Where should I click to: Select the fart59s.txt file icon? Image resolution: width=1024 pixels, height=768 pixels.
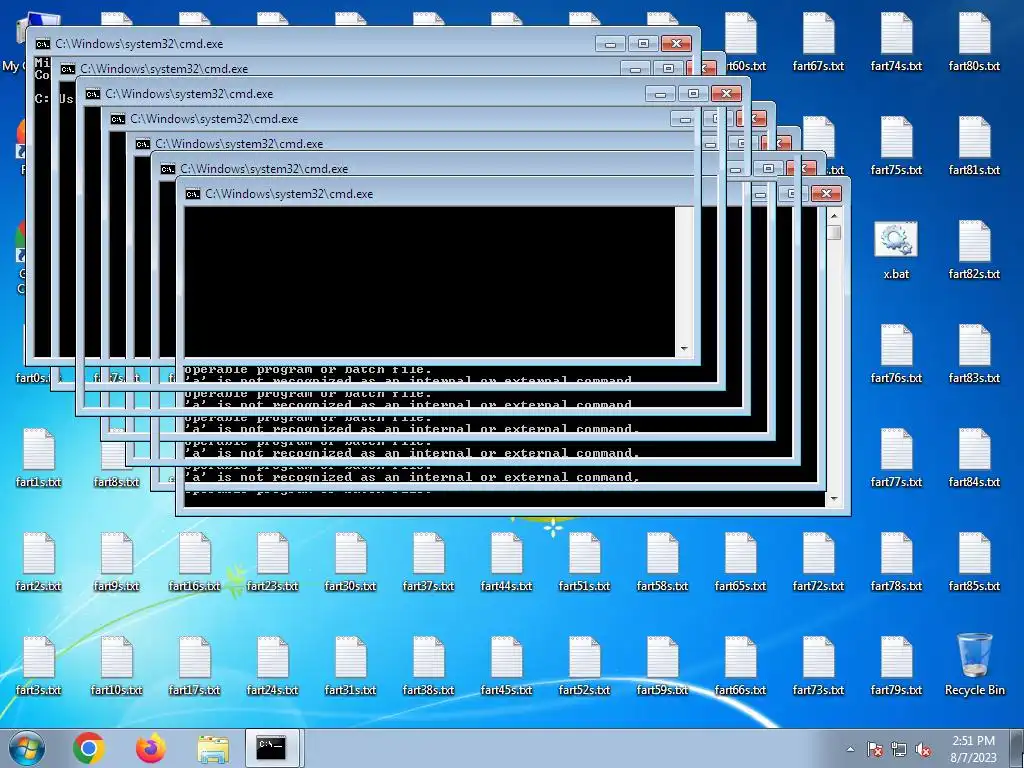[662, 665]
